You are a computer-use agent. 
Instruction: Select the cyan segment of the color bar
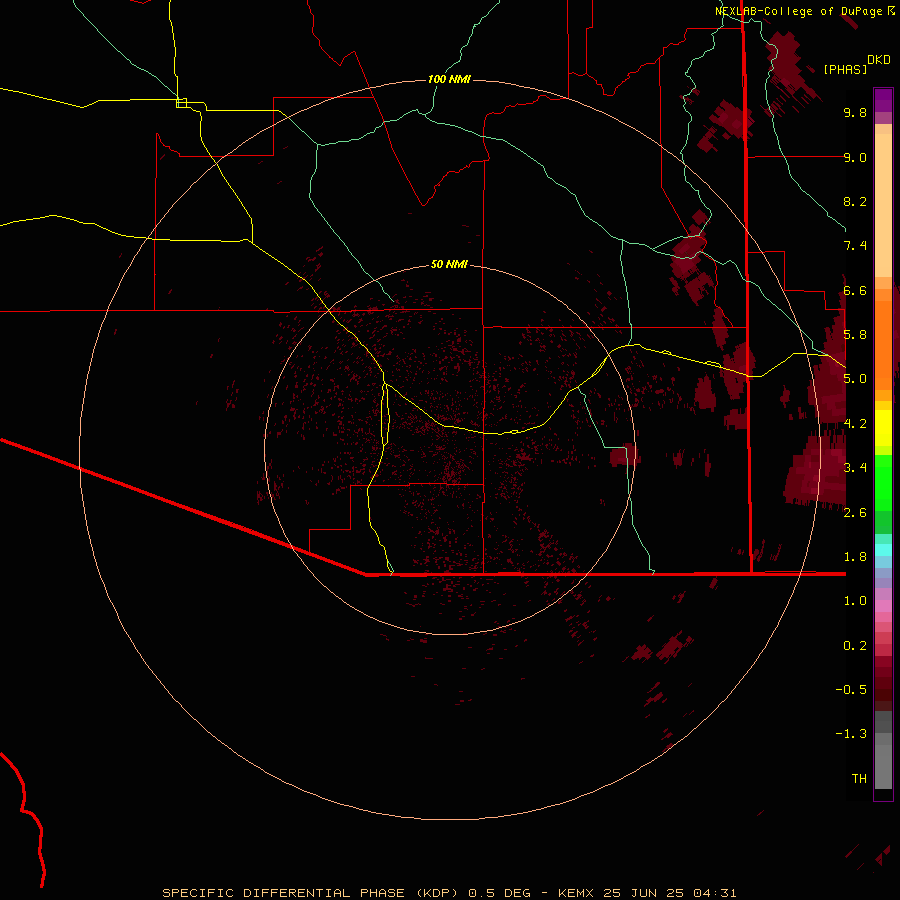(x=883, y=550)
